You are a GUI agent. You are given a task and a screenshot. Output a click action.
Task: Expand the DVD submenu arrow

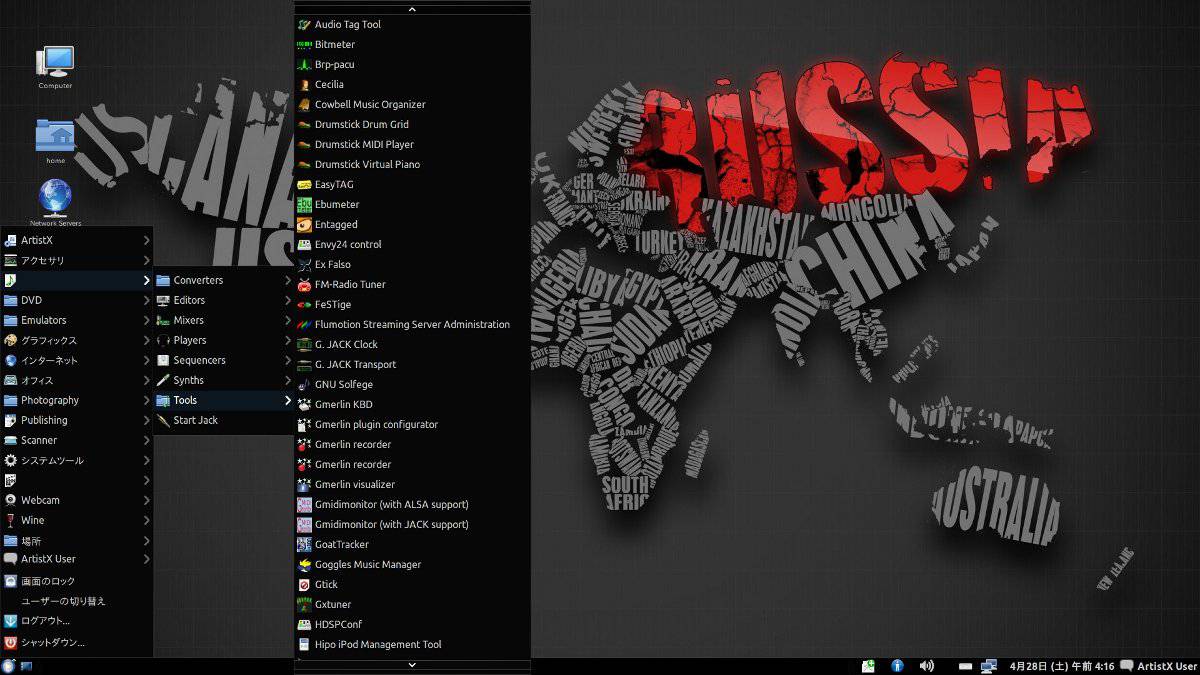(146, 300)
